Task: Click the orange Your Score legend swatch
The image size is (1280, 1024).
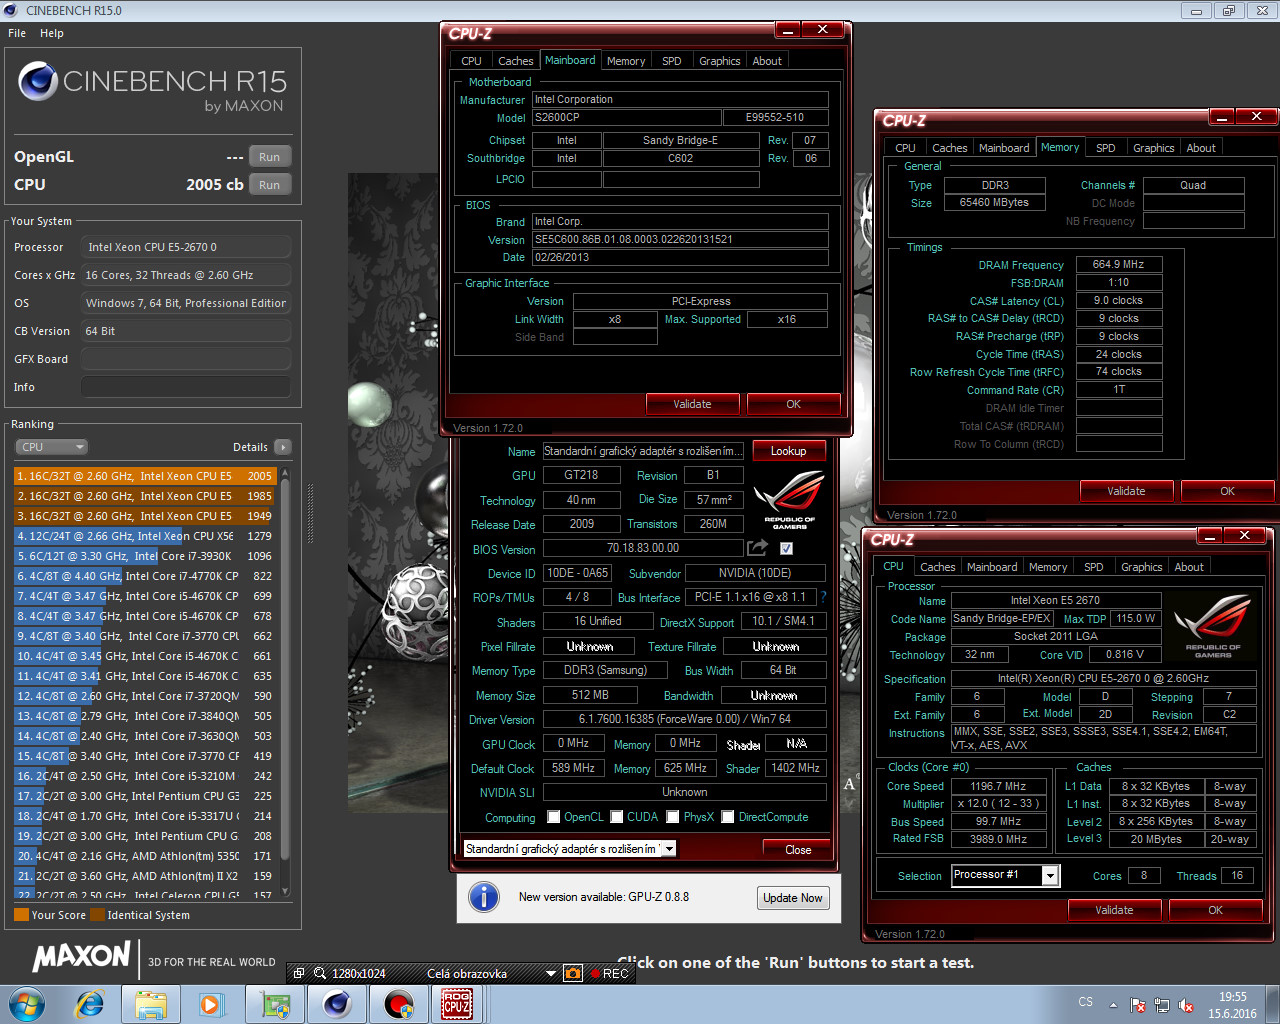Action: tap(21, 914)
